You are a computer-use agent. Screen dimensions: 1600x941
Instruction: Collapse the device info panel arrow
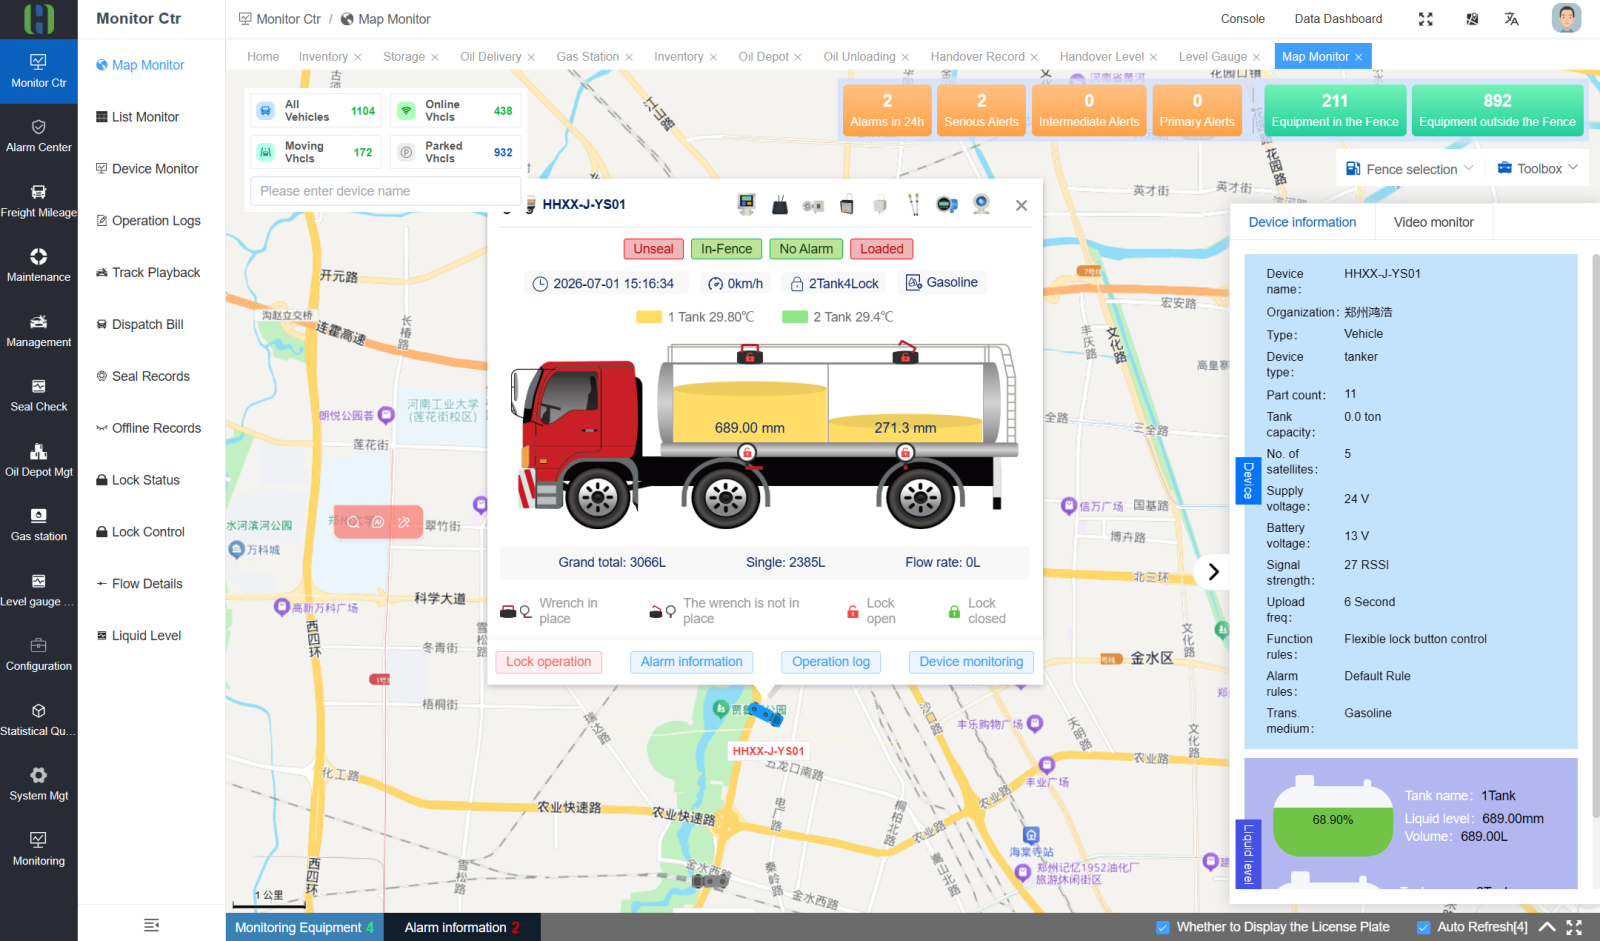click(x=1213, y=572)
